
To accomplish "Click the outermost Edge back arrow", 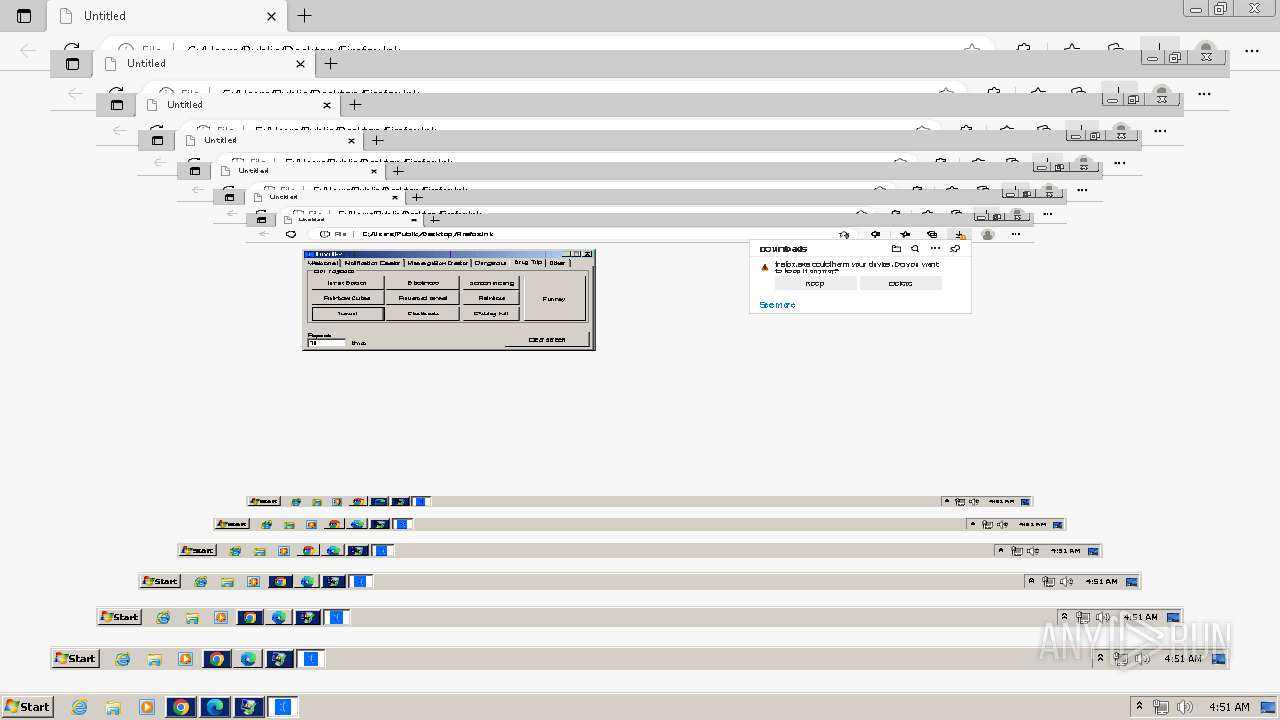I will click(x=28, y=50).
